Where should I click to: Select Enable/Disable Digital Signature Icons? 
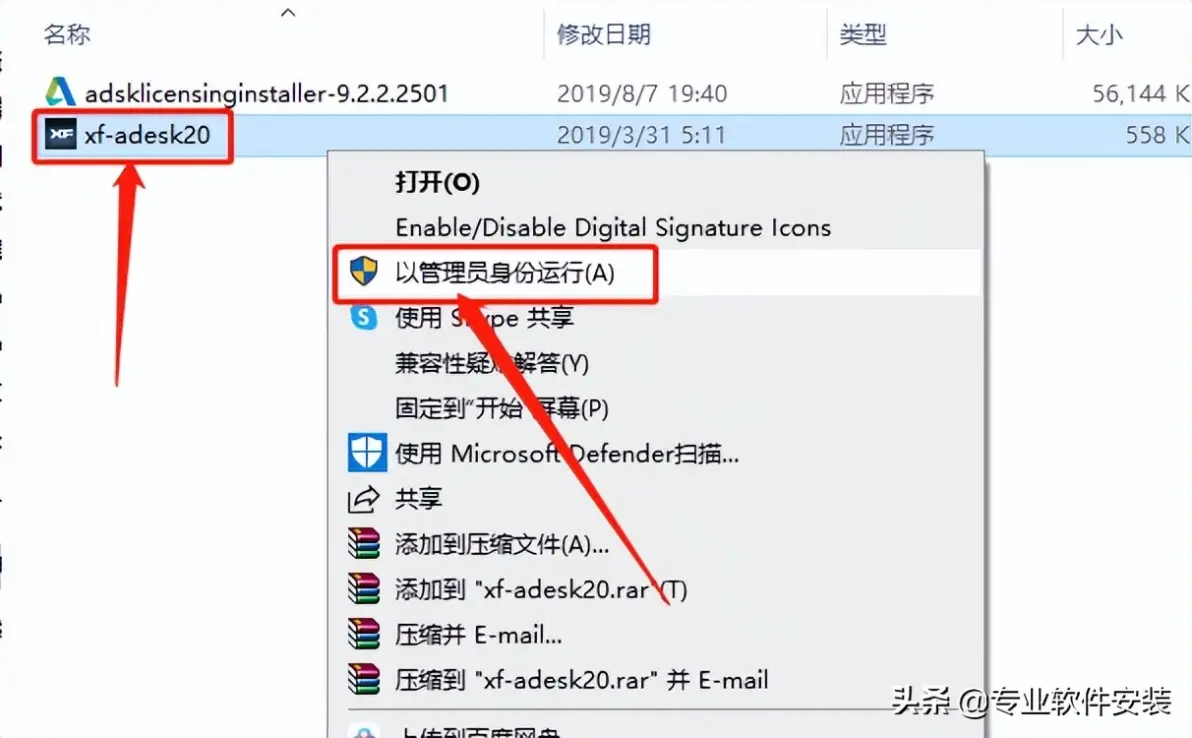[x=613, y=227]
